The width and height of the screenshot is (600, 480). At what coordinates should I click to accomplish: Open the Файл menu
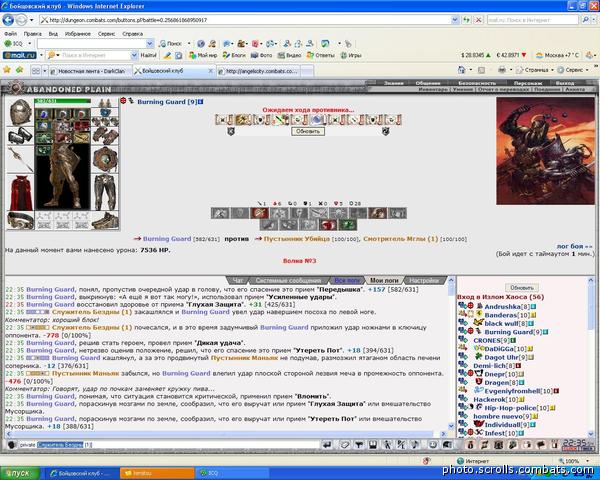point(11,34)
